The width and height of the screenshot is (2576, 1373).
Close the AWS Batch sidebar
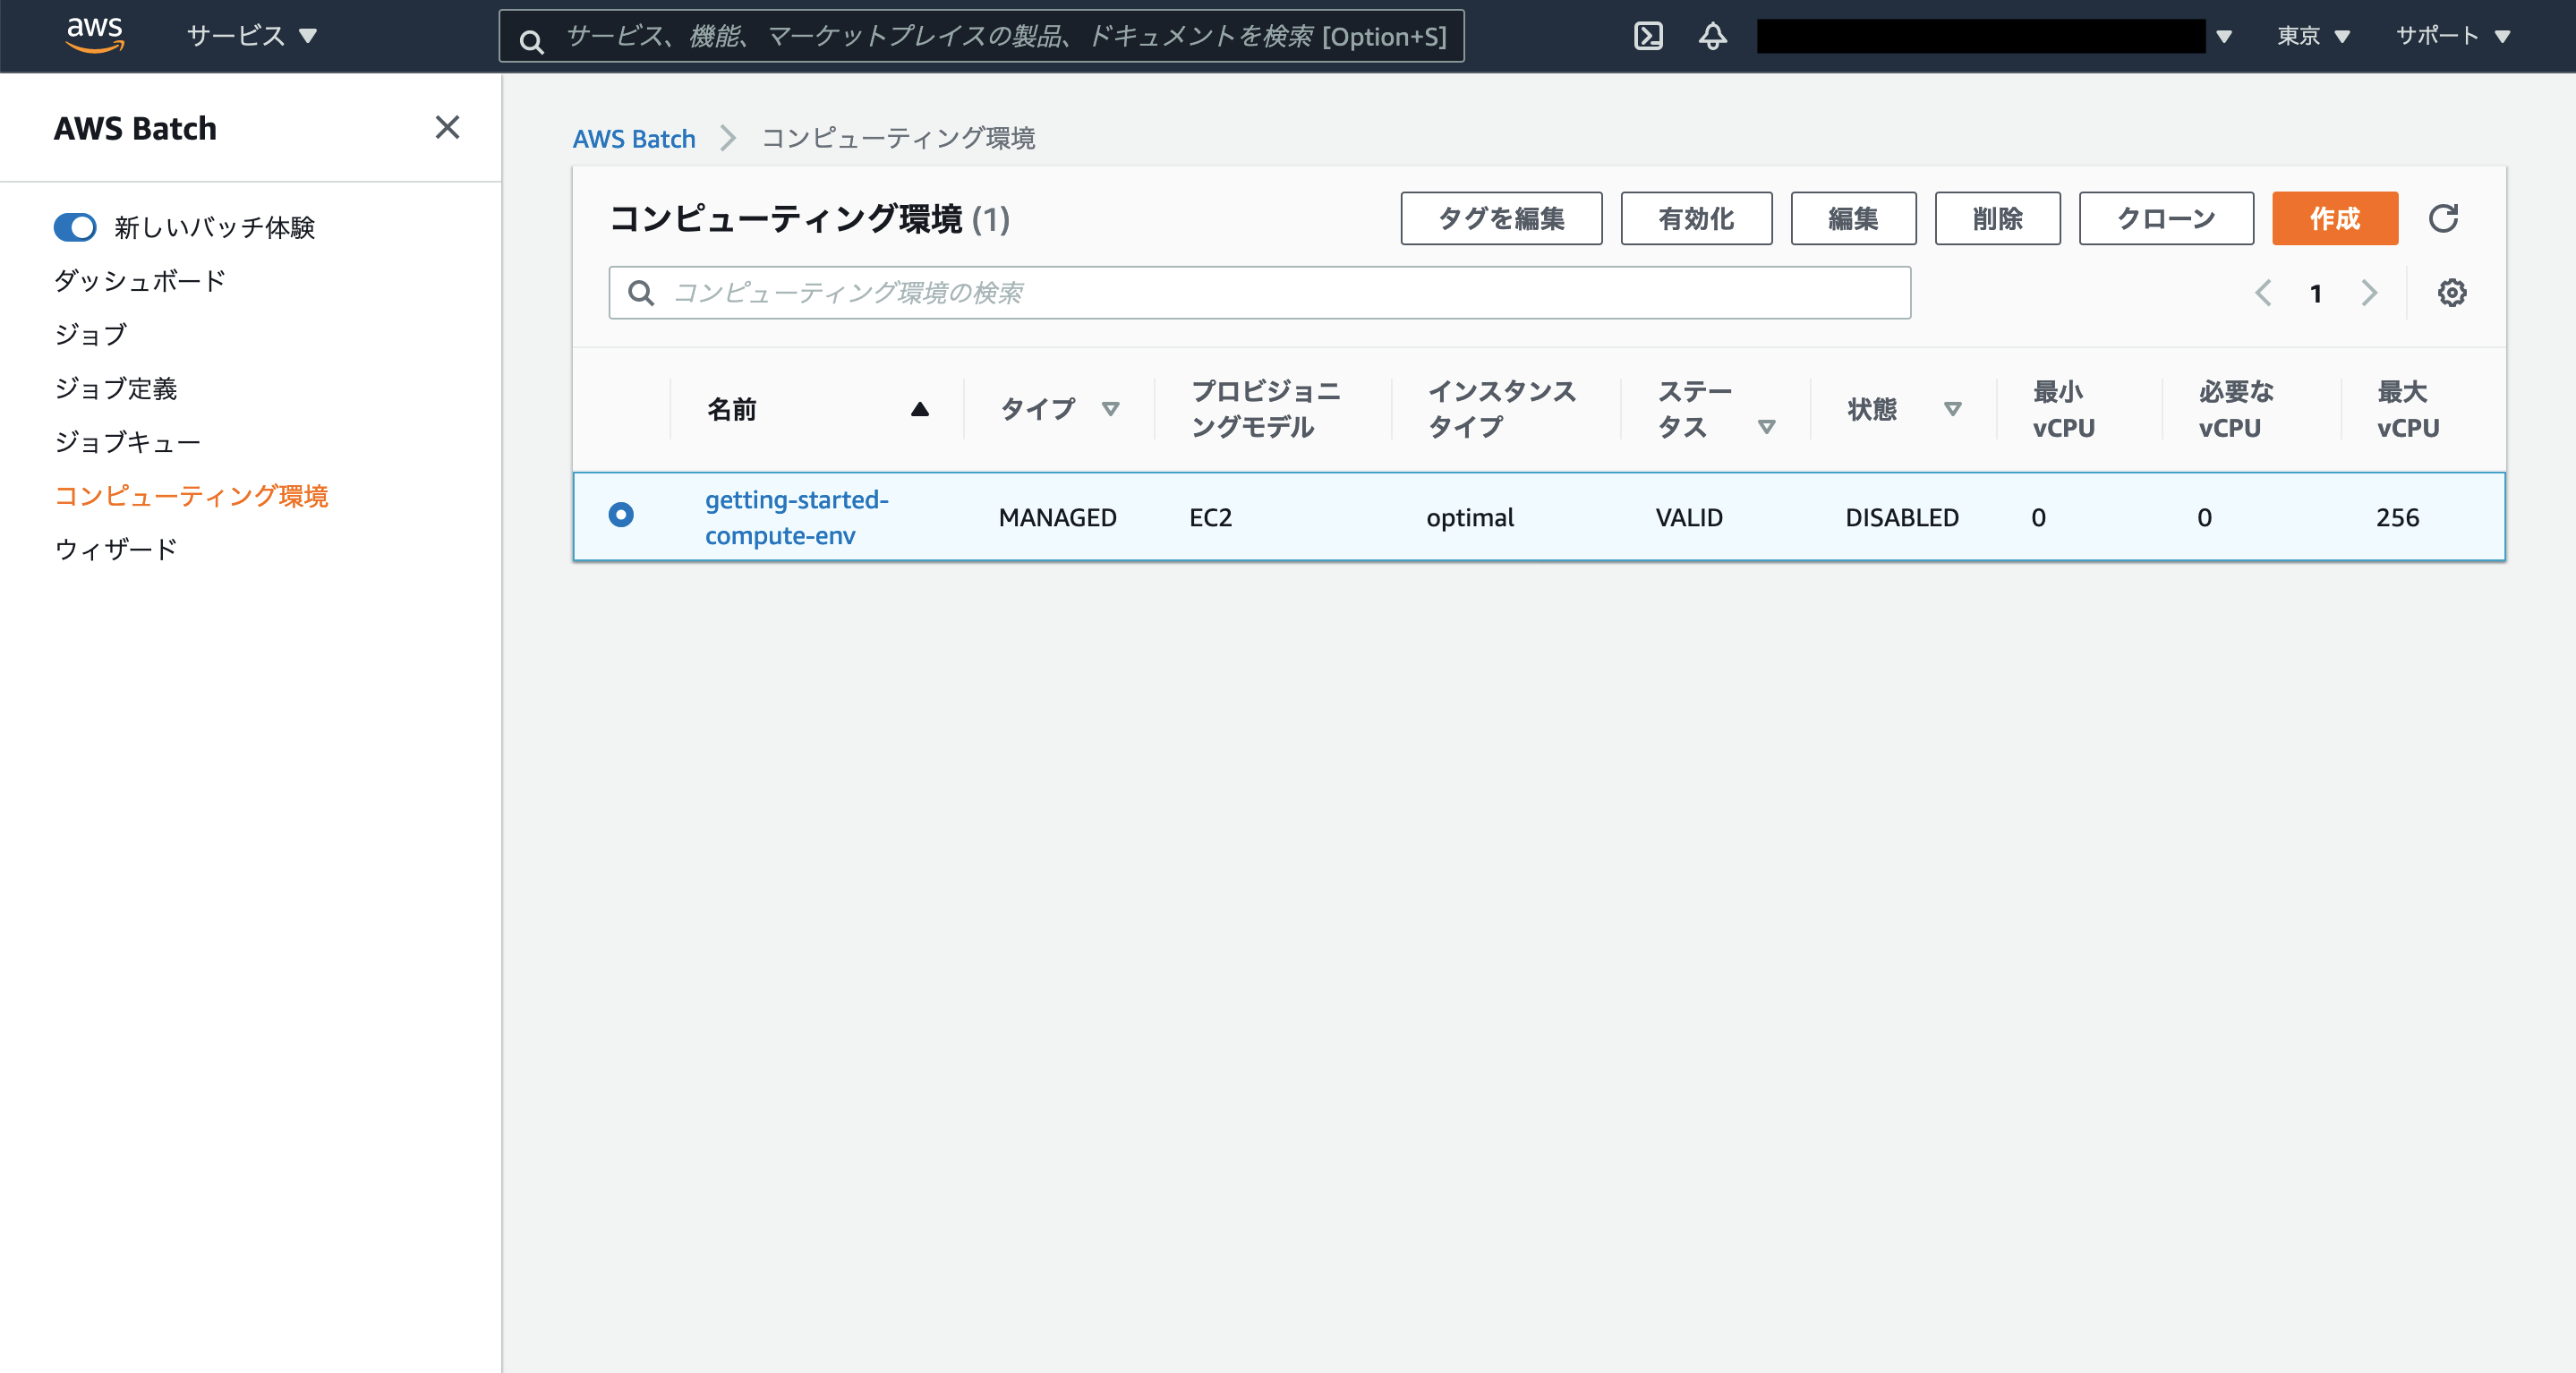coord(447,127)
